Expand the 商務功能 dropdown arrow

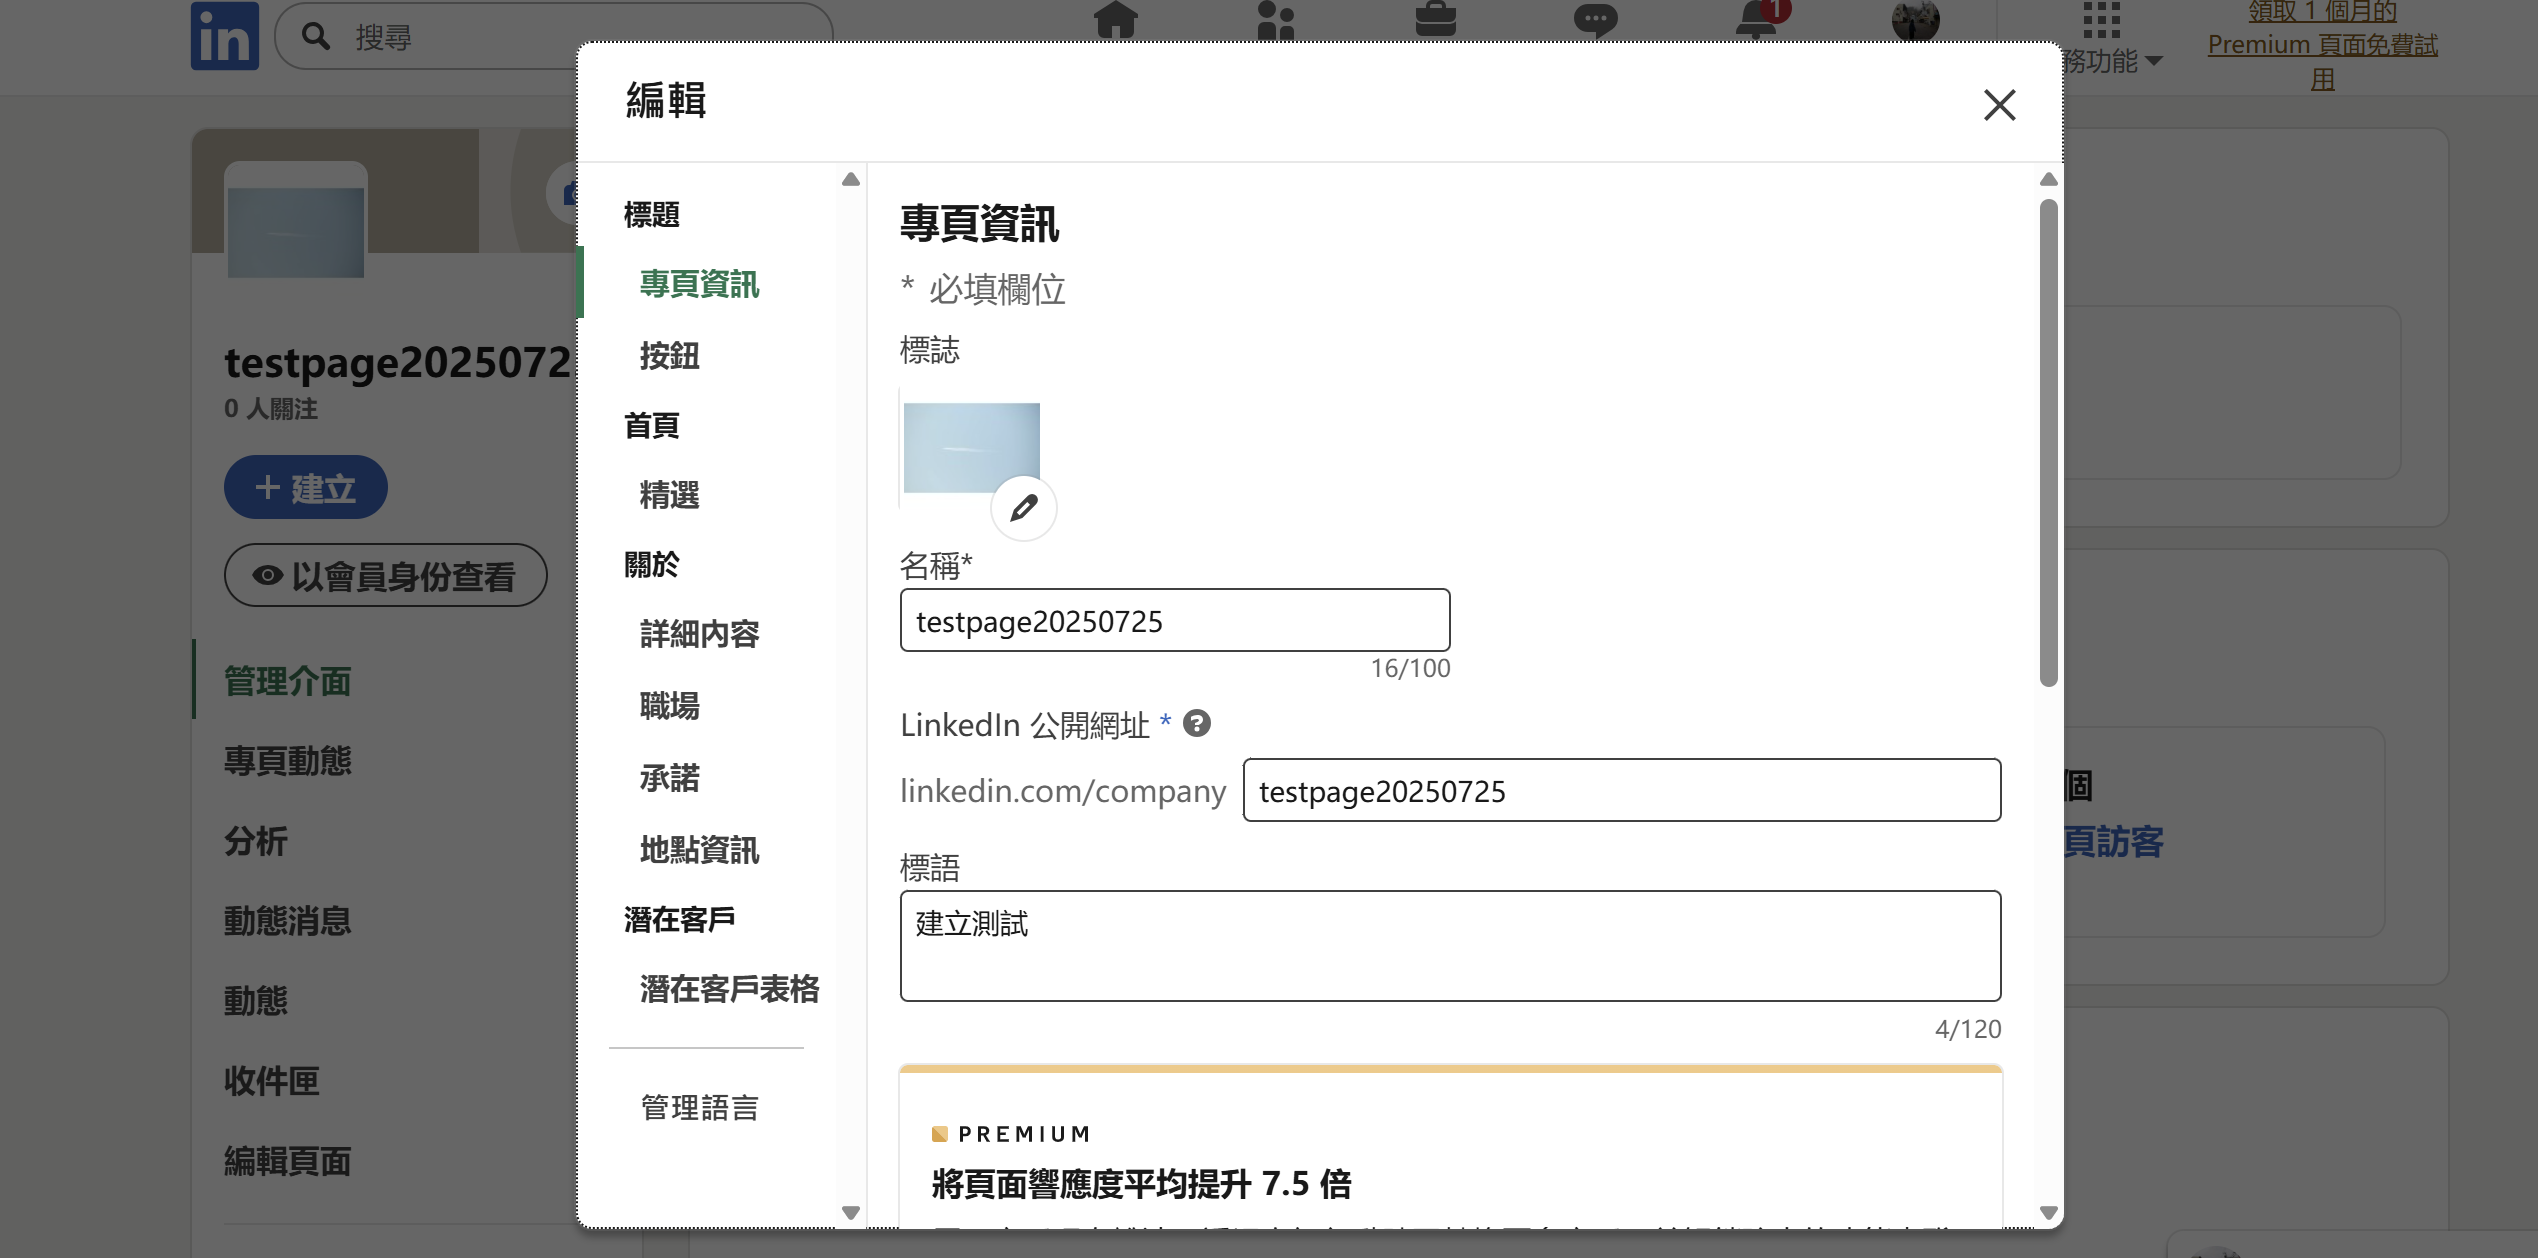click(2153, 61)
